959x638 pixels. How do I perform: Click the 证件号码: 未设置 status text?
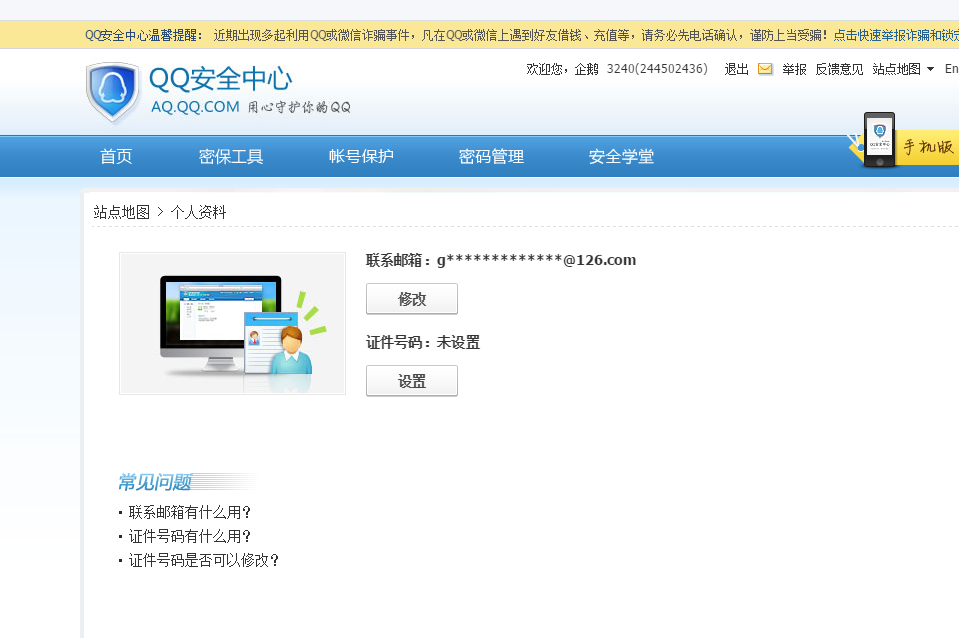click(x=423, y=343)
